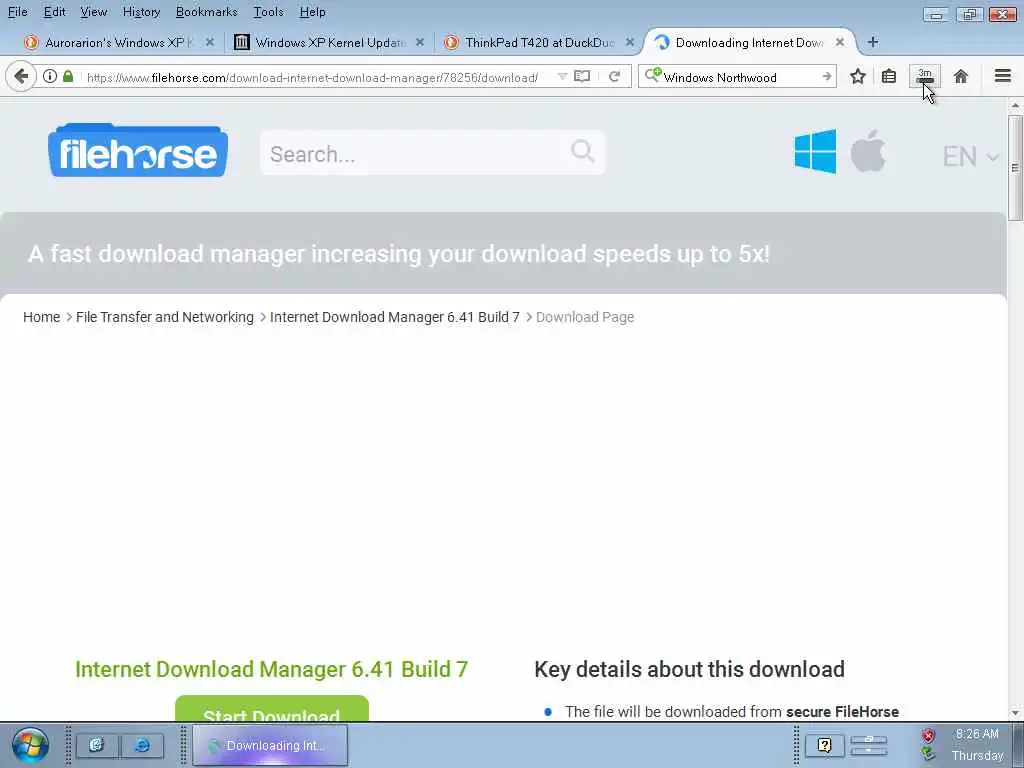Click the browser back arrow button

click(x=21, y=77)
